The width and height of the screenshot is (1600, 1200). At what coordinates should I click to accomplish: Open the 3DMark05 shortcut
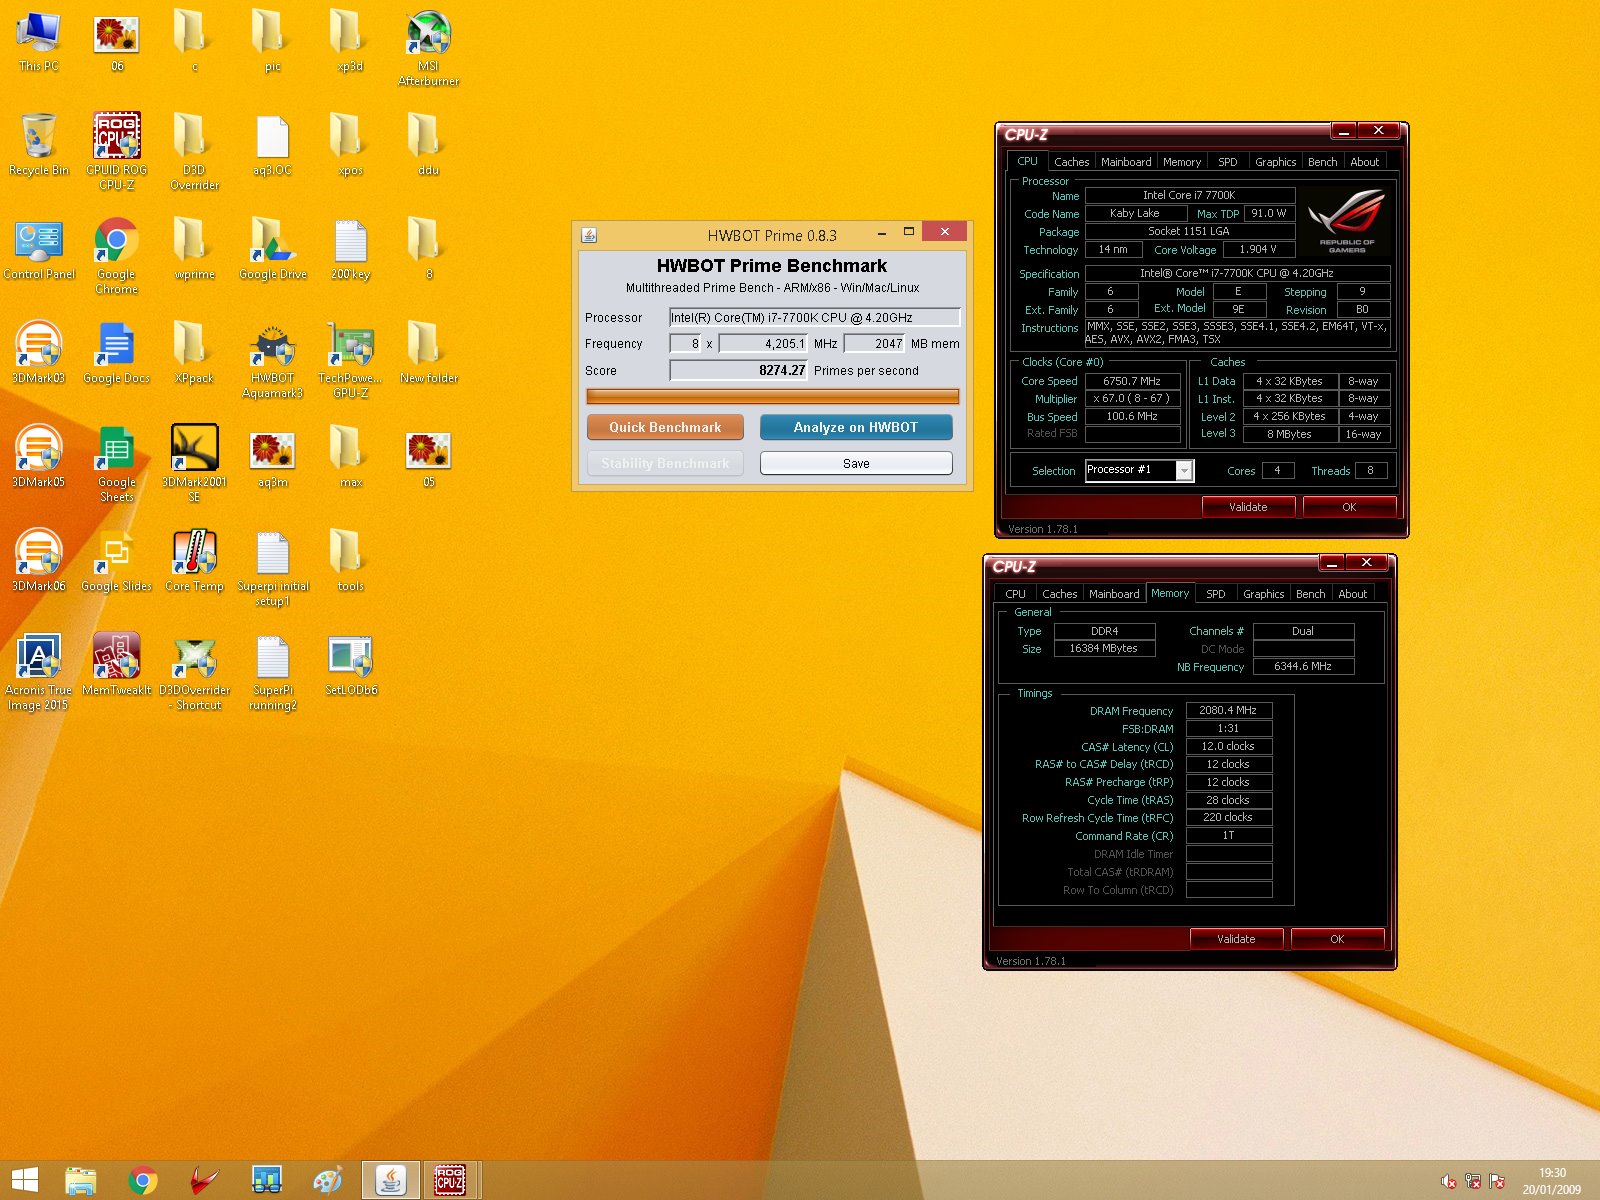39,457
